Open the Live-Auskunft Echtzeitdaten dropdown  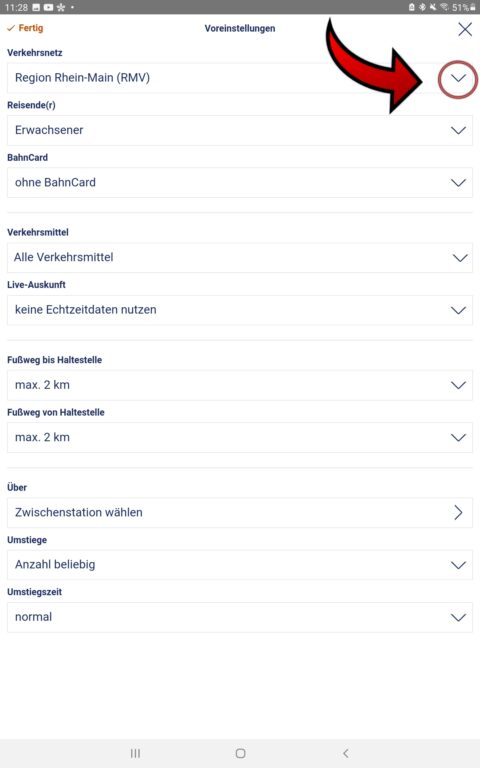240,310
